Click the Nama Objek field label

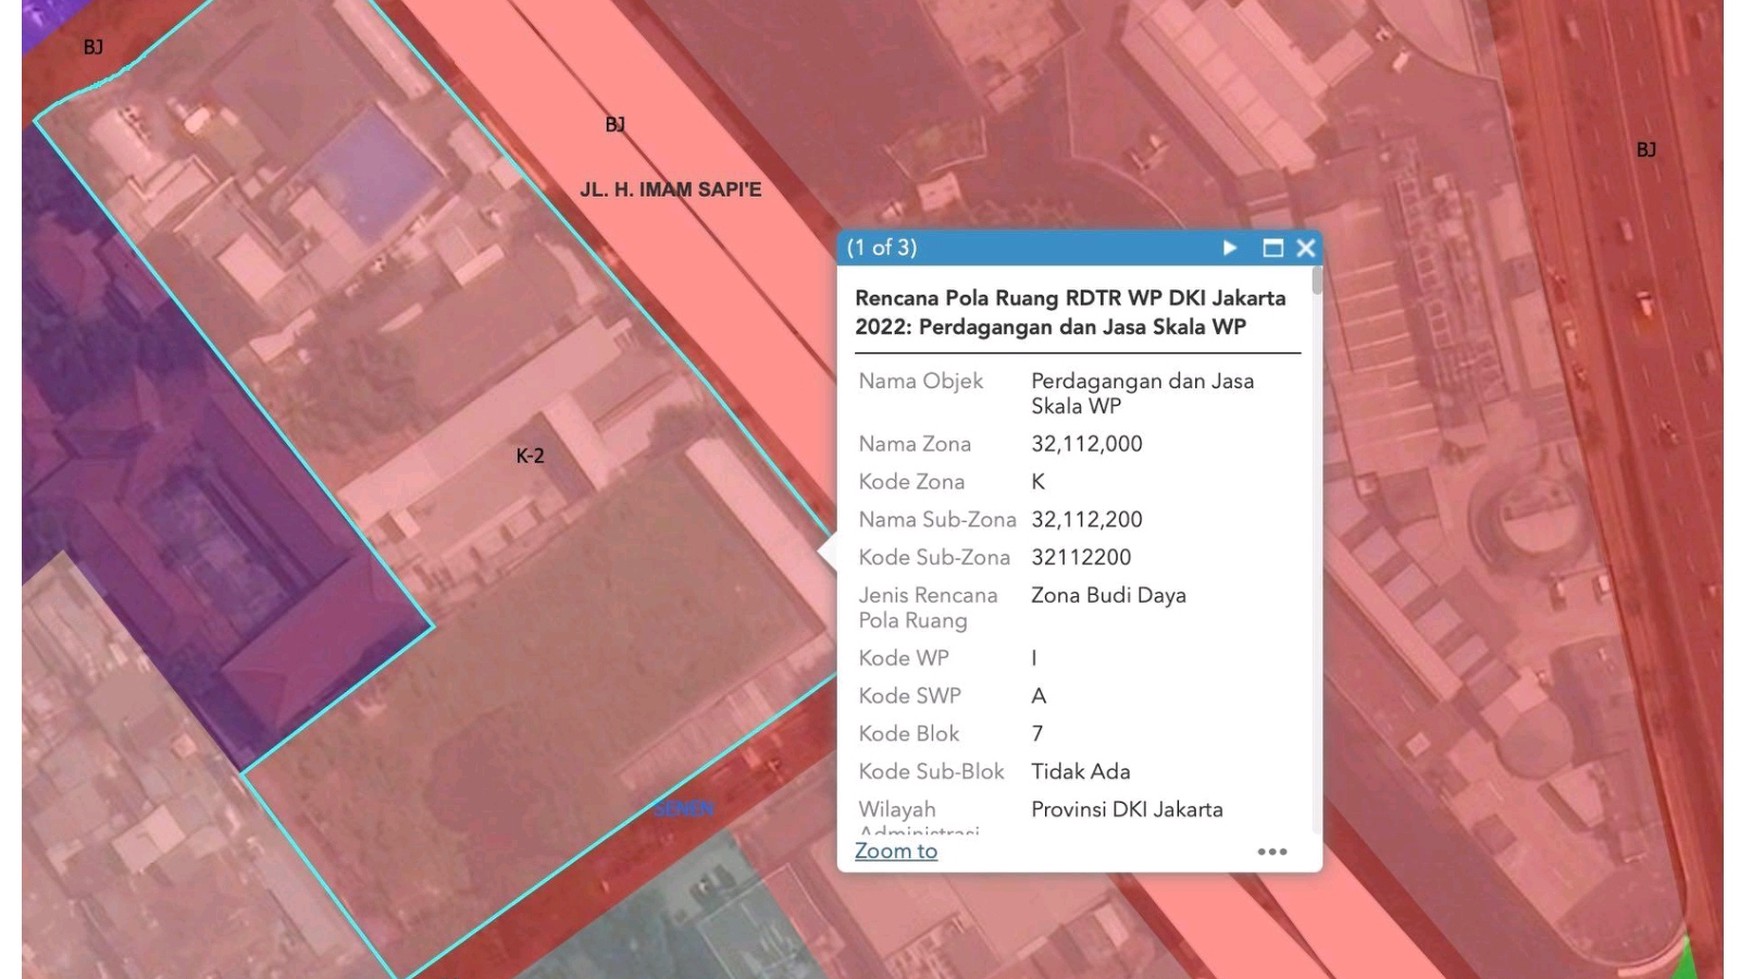click(x=921, y=381)
